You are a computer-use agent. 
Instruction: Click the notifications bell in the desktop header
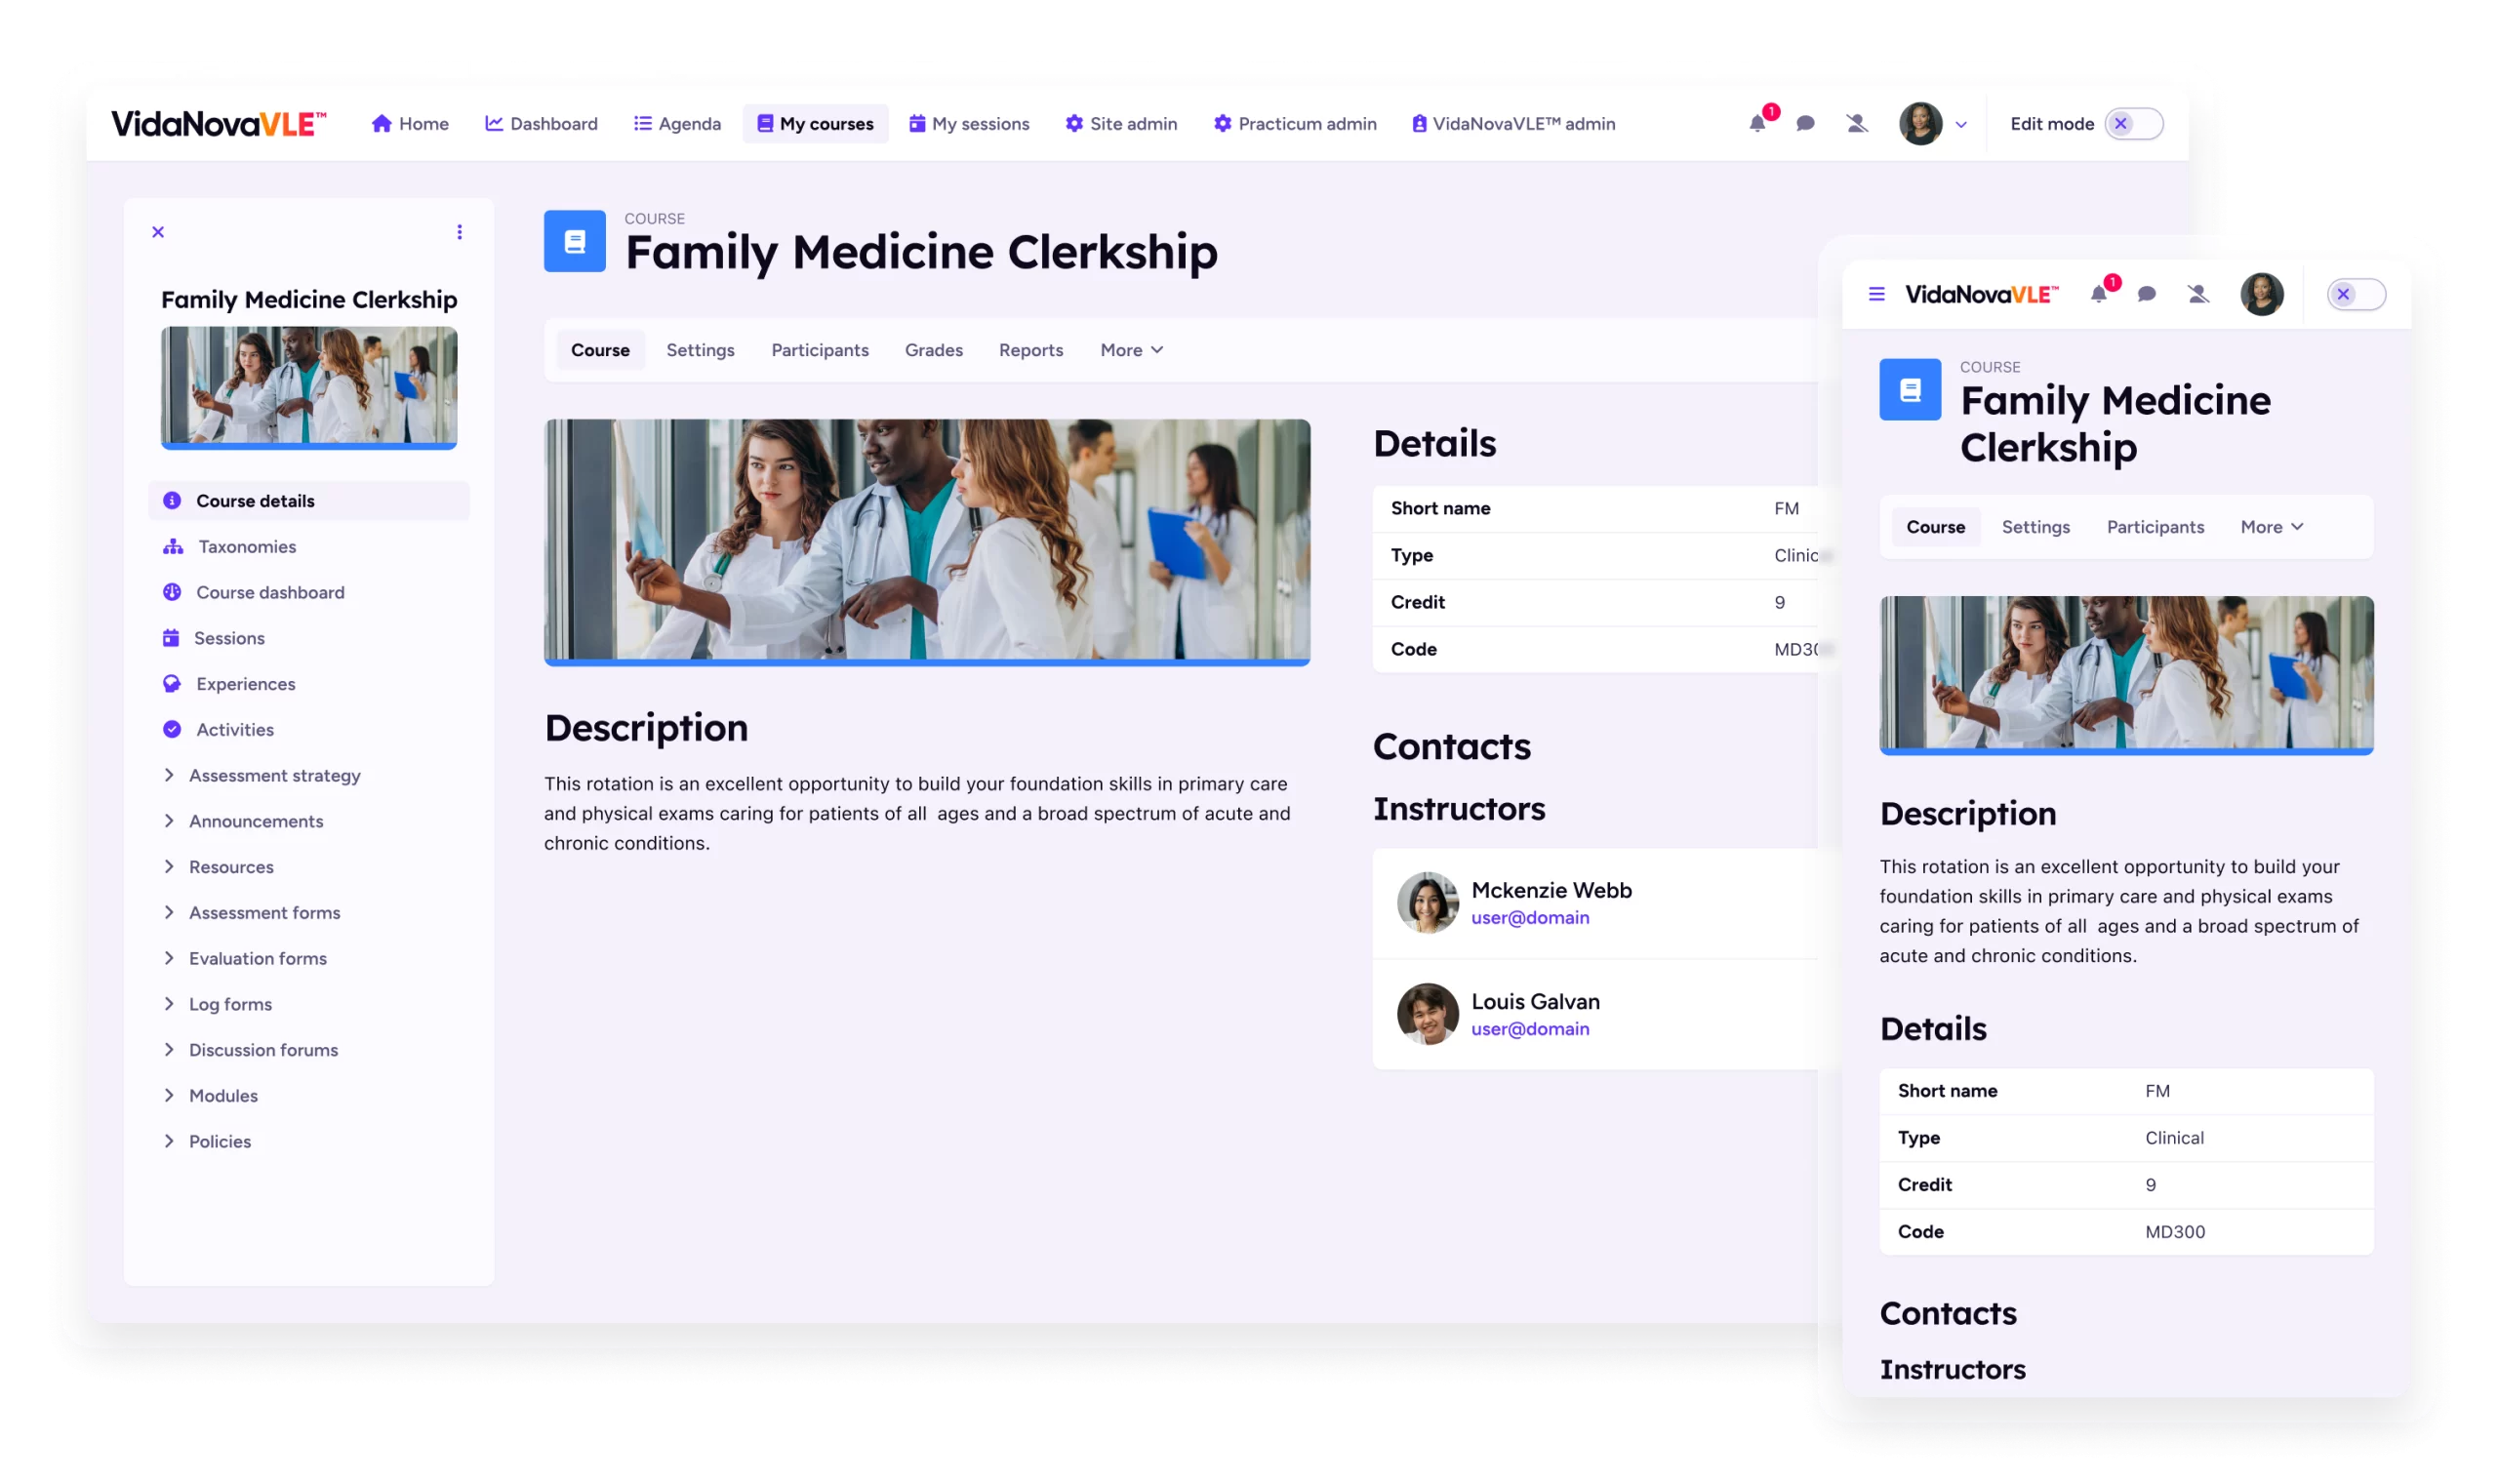coord(1757,124)
